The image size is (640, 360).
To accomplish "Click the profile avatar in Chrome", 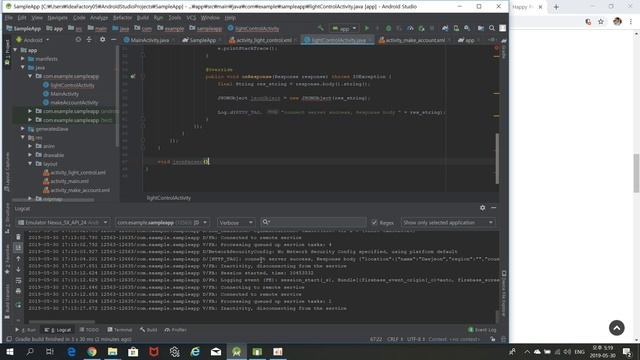I will (x=617, y=22).
